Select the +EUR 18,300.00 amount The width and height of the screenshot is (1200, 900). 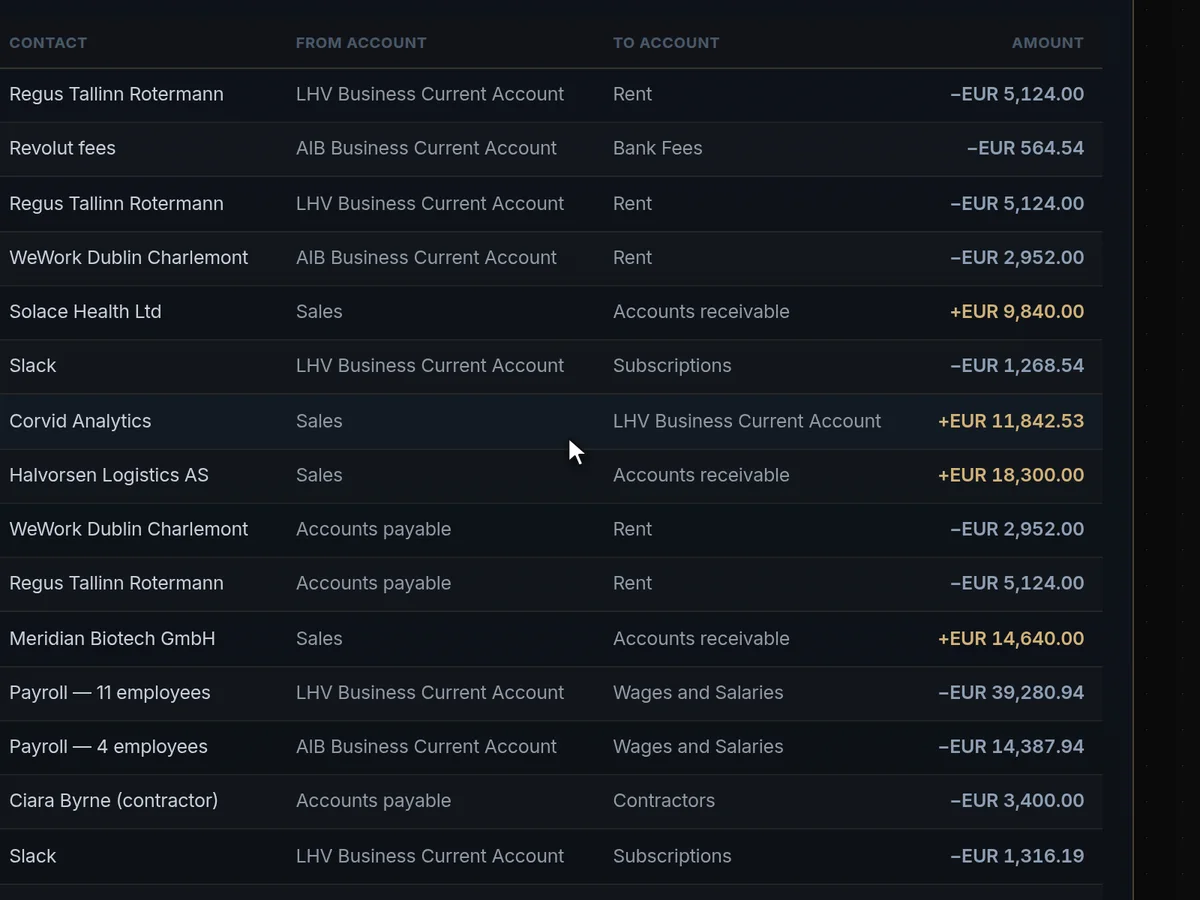(1010, 475)
